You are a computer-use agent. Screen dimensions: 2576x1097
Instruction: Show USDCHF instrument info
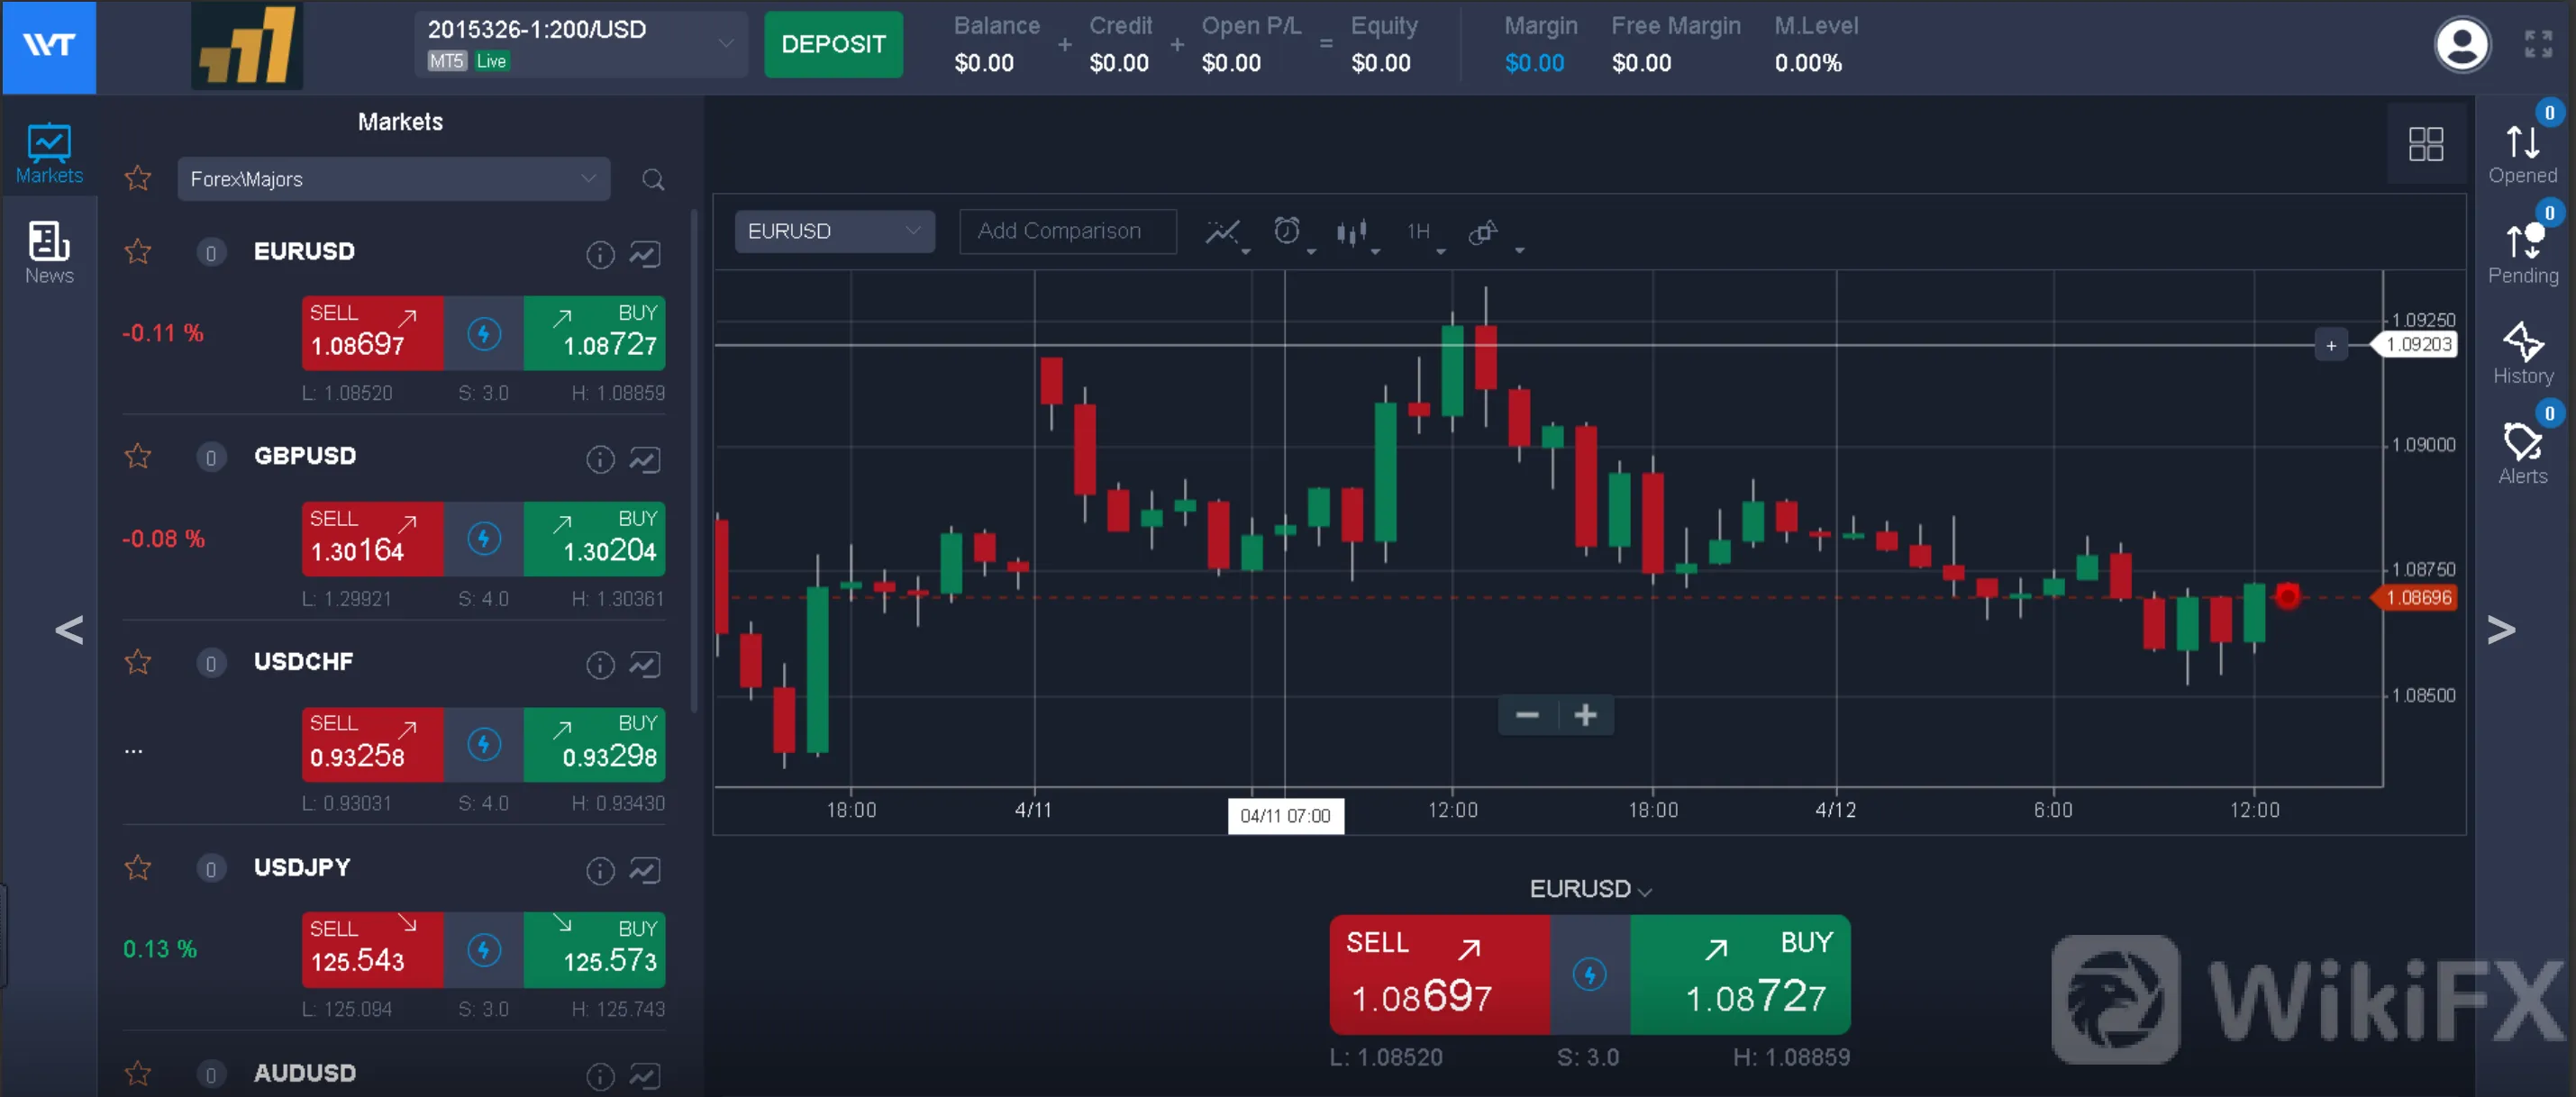pyautogui.click(x=599, y=665)
